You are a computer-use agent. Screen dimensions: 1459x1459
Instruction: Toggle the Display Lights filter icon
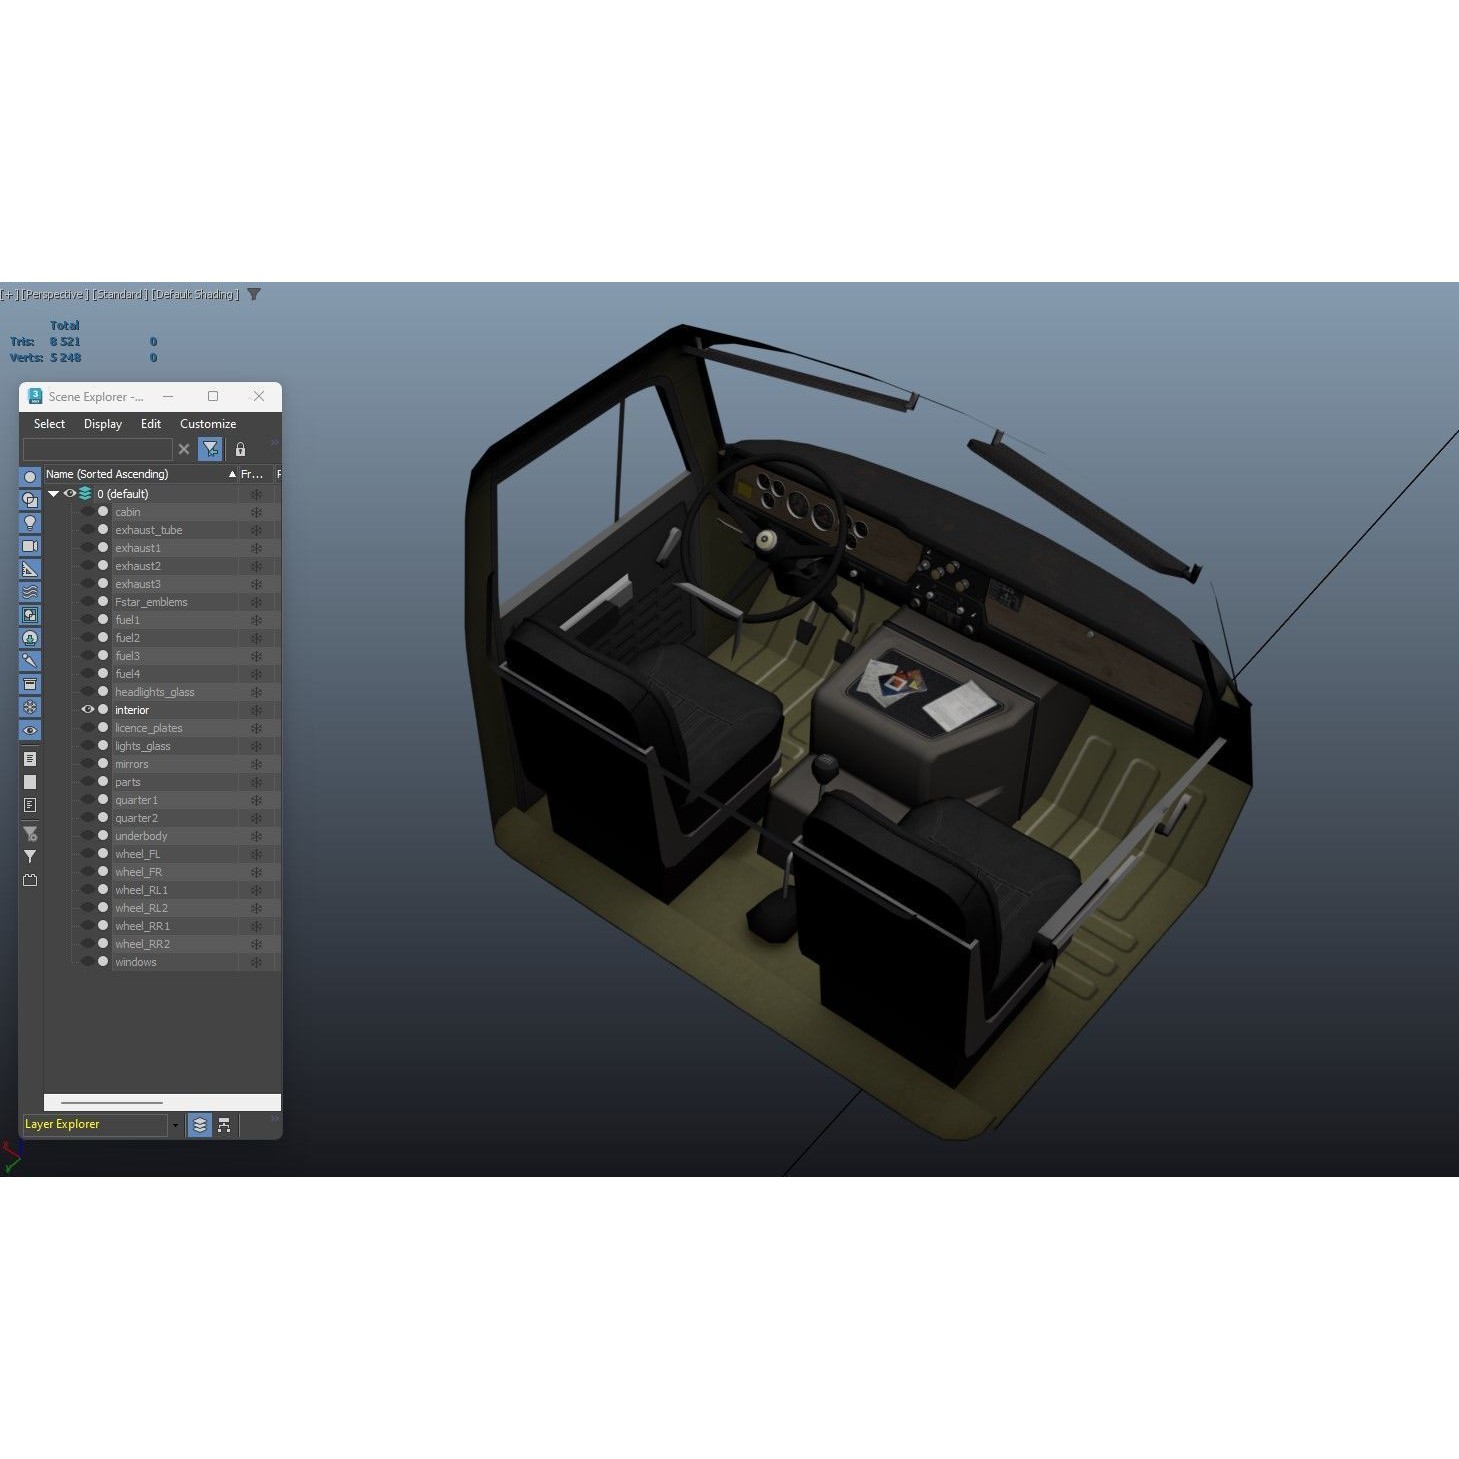point(30,522)
